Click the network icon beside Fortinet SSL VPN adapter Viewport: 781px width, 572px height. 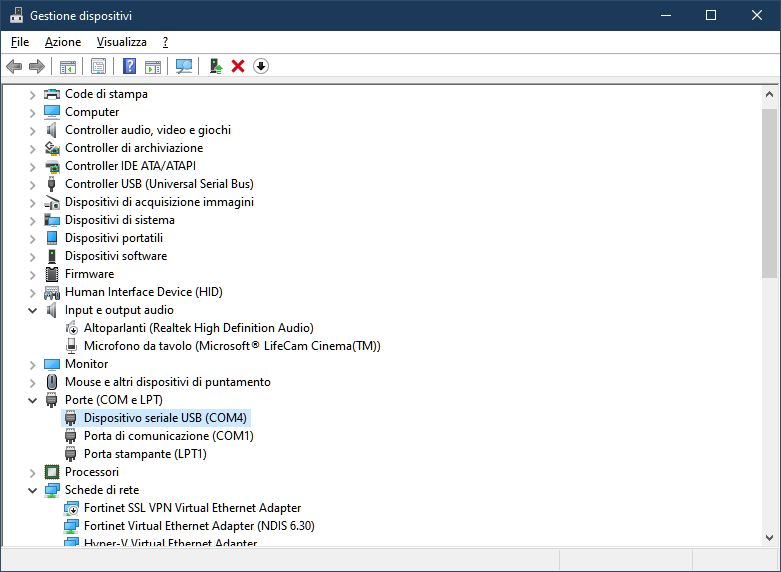pyautogui.click(x=71, y=508)
